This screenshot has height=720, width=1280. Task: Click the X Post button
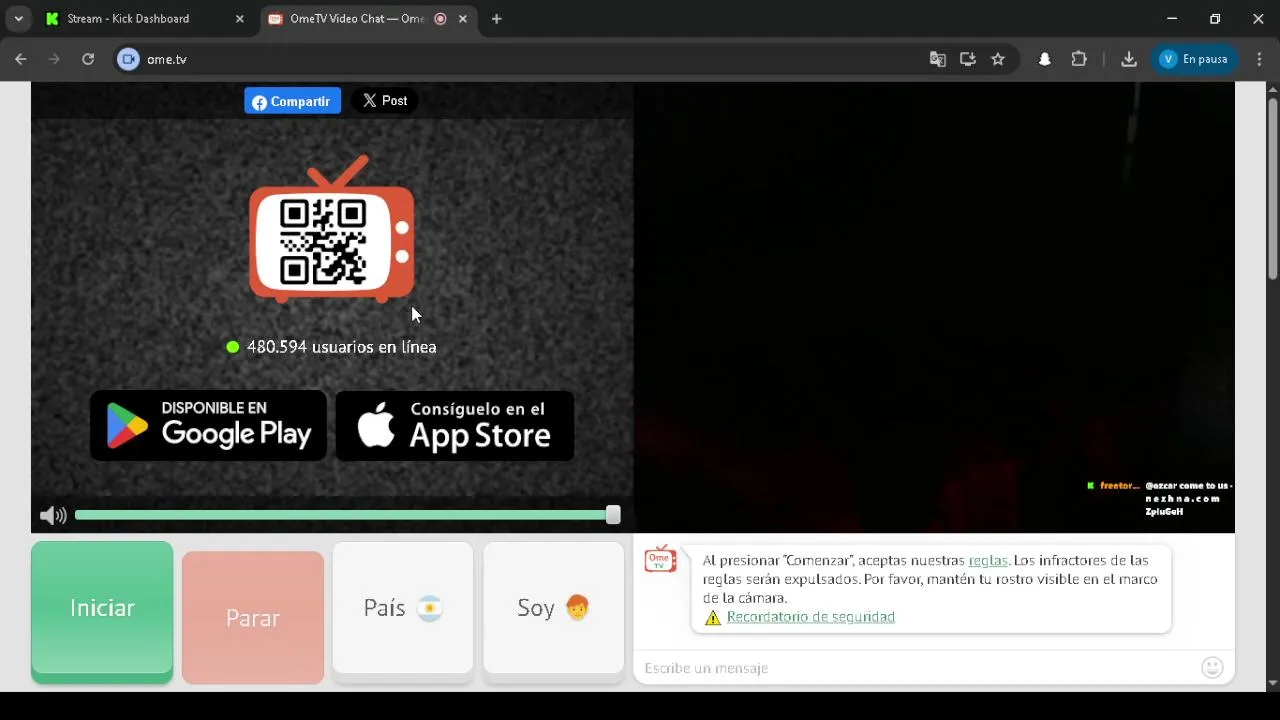click(x=385, y=101)
